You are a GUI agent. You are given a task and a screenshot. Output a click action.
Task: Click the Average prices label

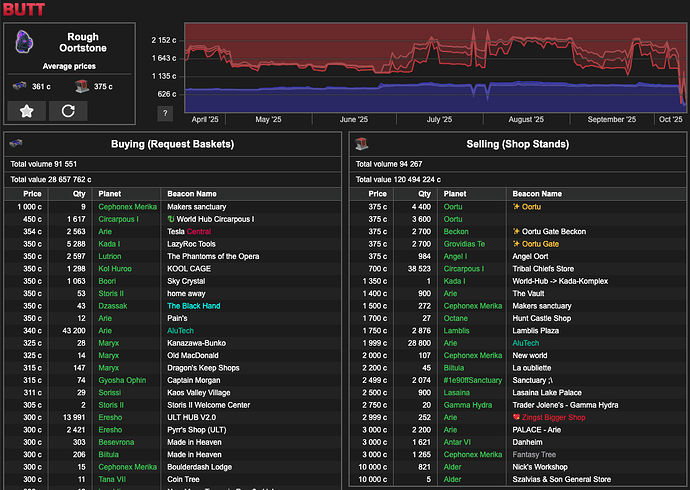69,66
